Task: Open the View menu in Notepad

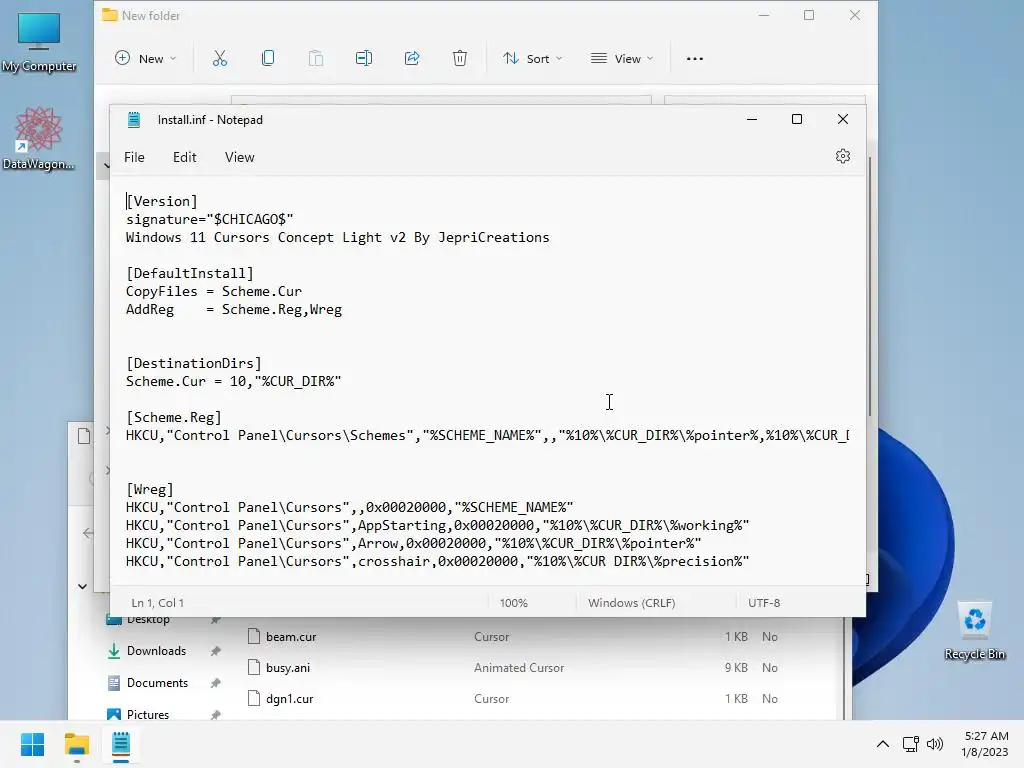Action: click(x=239, y=157)
